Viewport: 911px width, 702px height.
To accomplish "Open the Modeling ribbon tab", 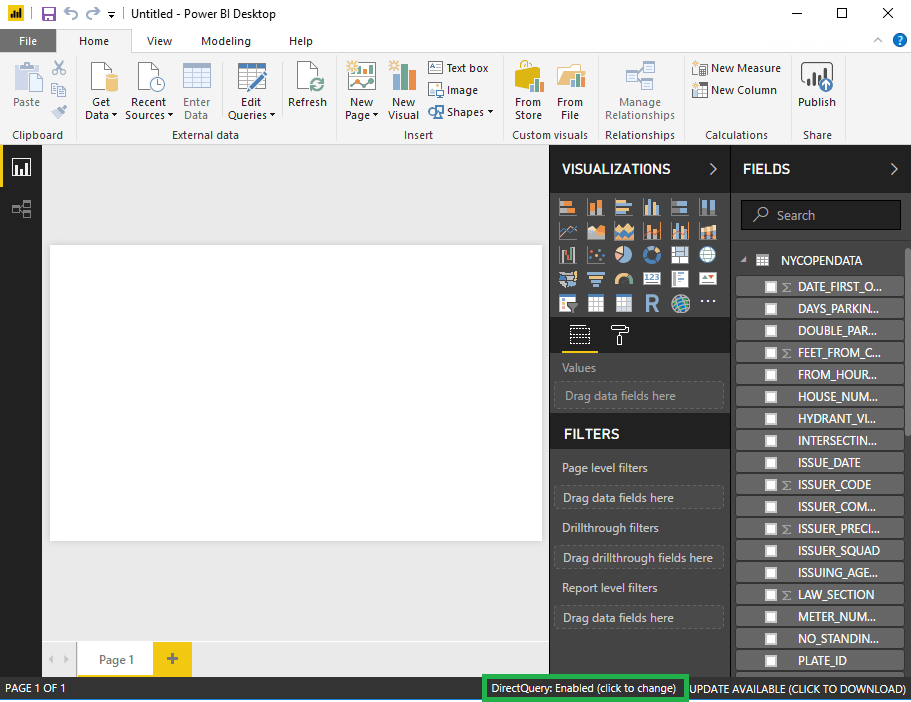I will (226, 41).
